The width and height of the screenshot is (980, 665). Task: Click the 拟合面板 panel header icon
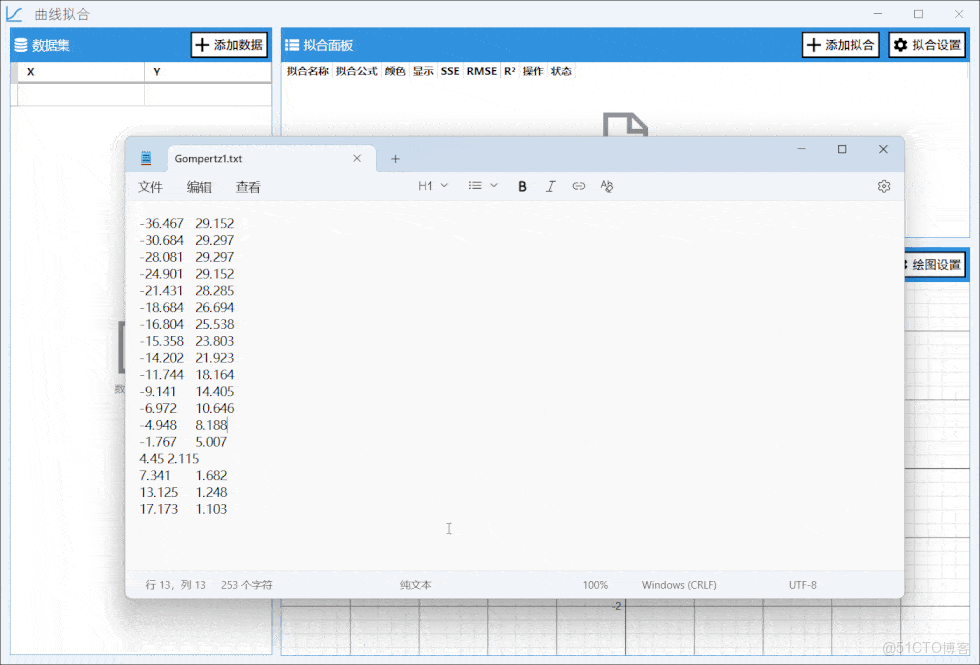(x=292, y=44)
